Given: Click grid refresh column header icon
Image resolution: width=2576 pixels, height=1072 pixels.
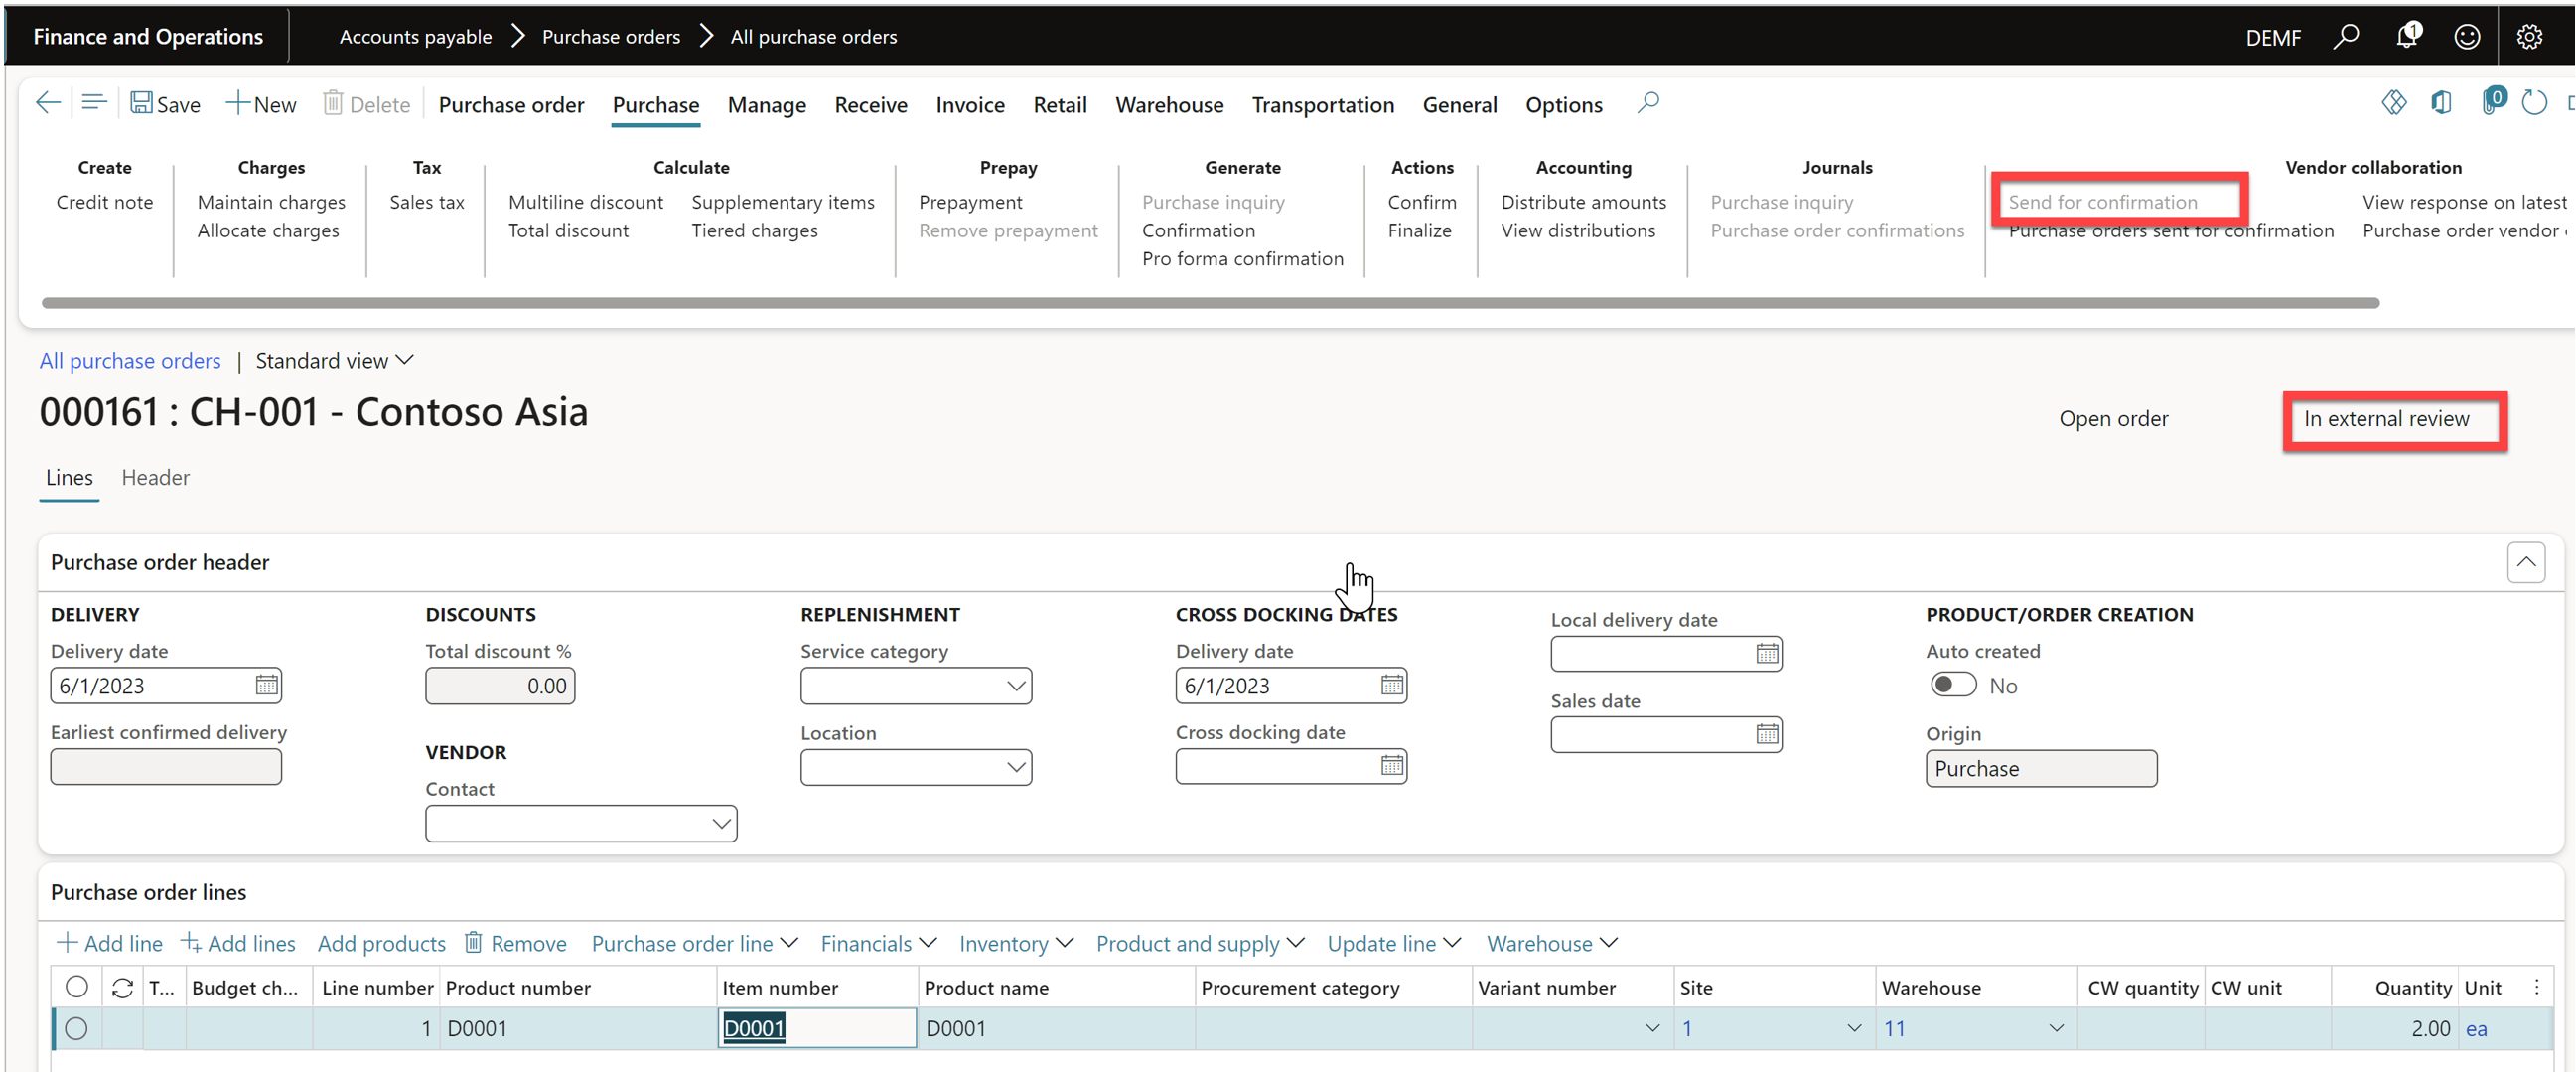Looking at the screenshot, I should coord(122,988).
